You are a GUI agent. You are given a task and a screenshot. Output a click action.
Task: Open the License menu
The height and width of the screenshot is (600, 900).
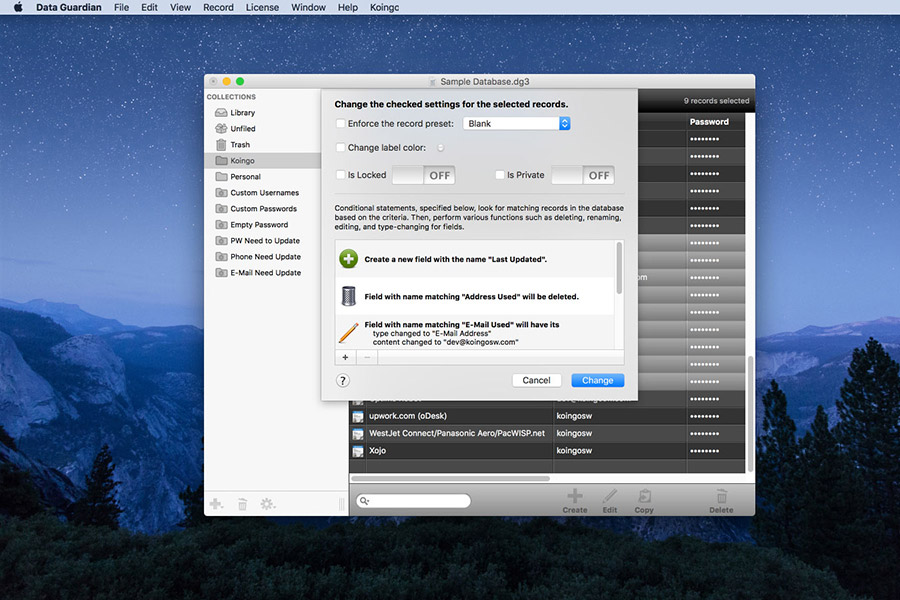pyautogui.click(x=262, y=7)
